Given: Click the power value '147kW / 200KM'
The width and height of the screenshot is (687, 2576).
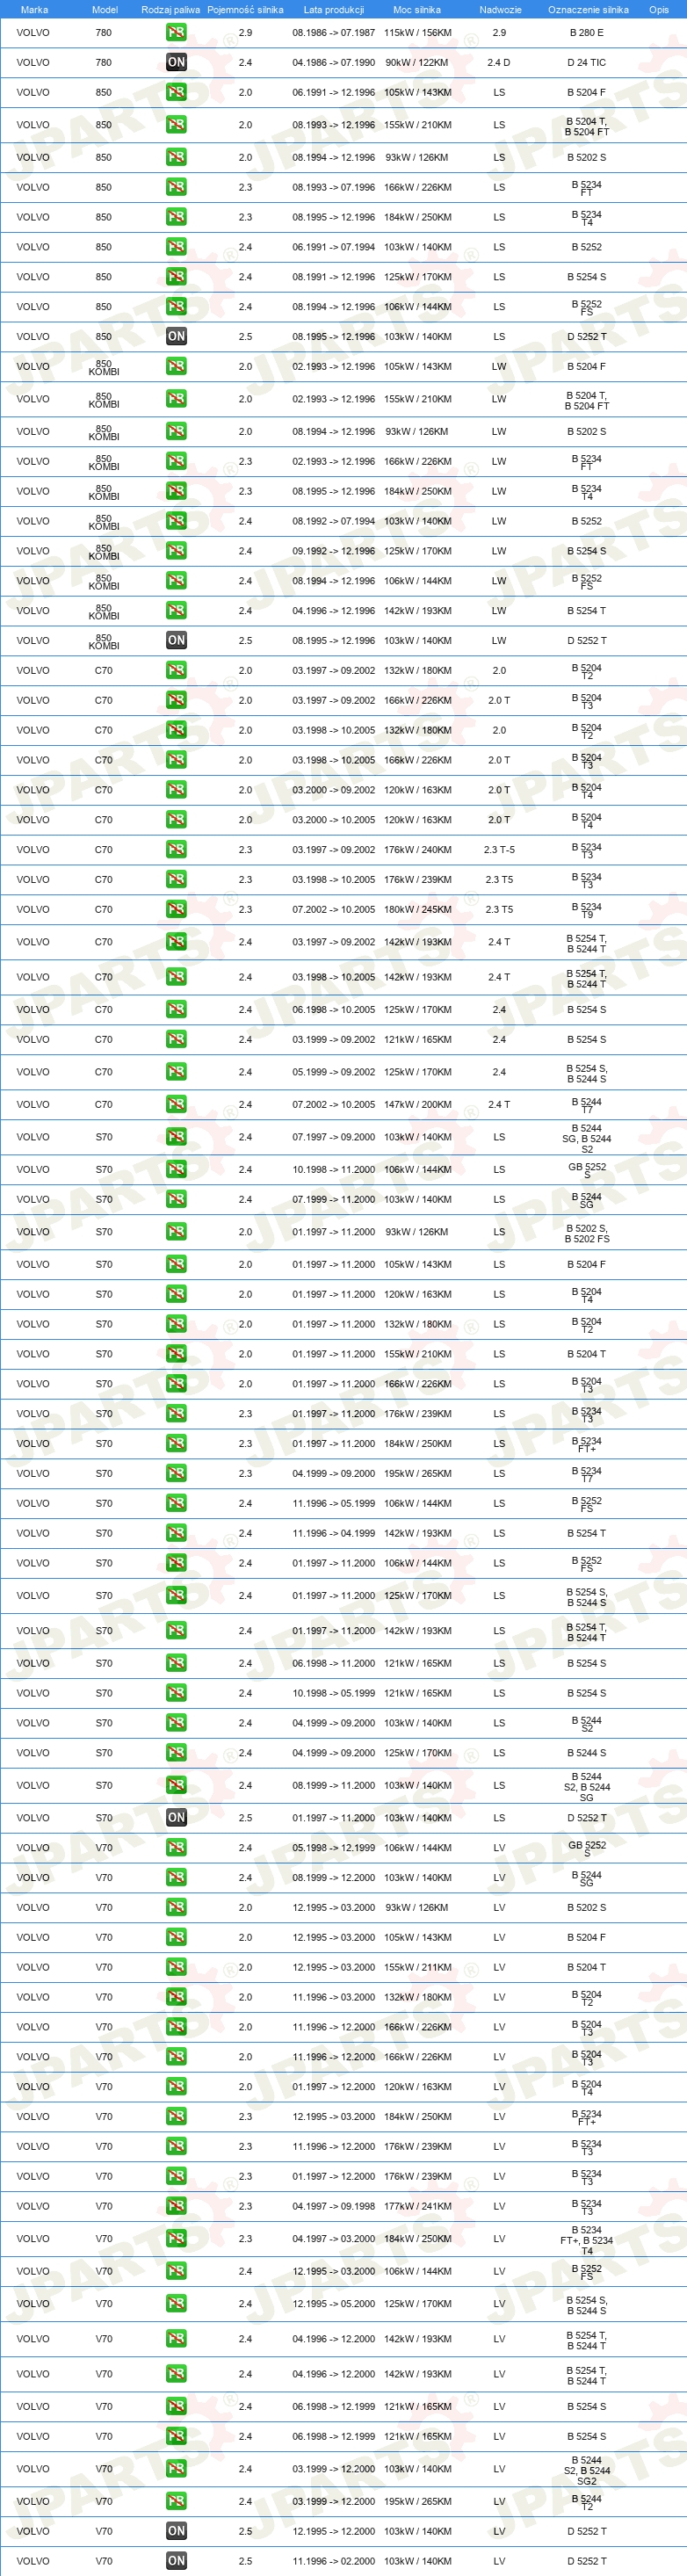Looking at the screenshot, I should pos(417,1104).
